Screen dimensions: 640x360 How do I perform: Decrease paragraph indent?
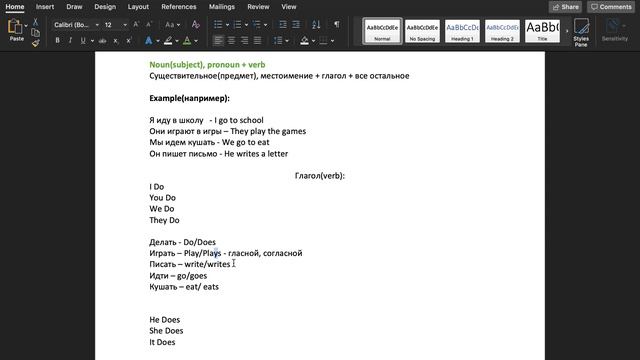pos(282,25)
